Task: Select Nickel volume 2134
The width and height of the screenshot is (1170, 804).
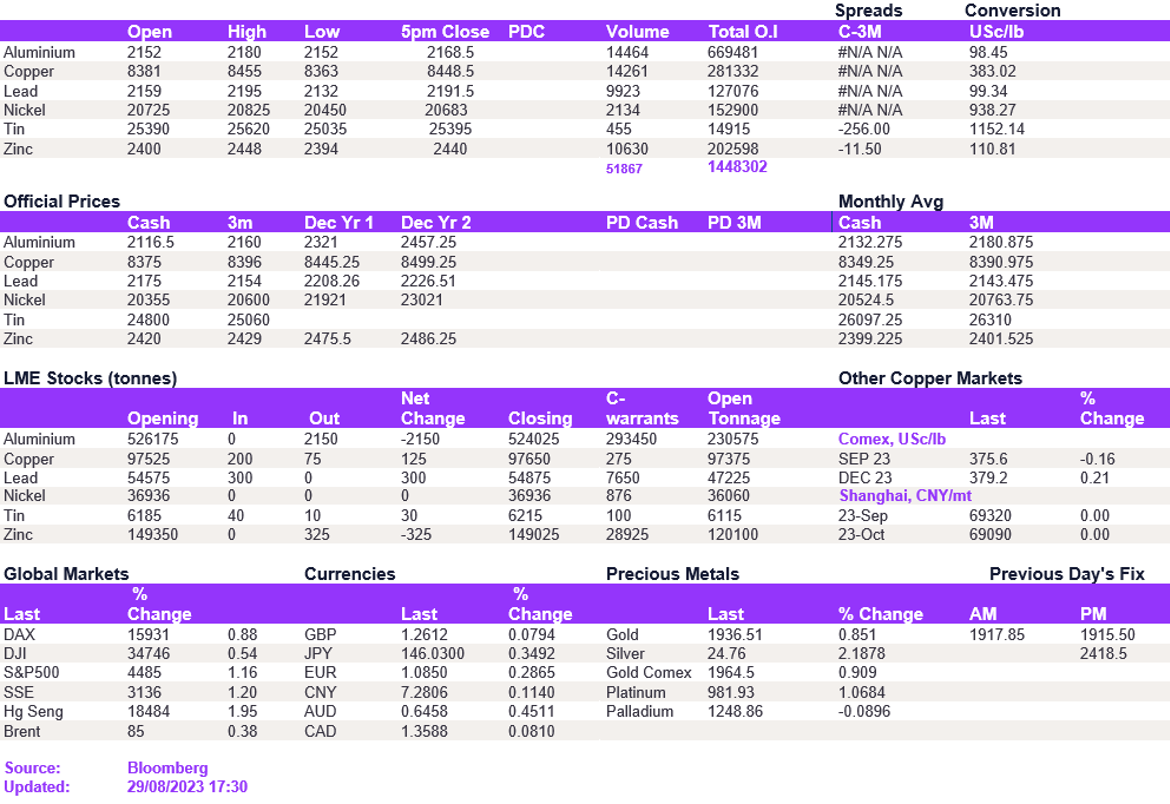Action: 623,110
